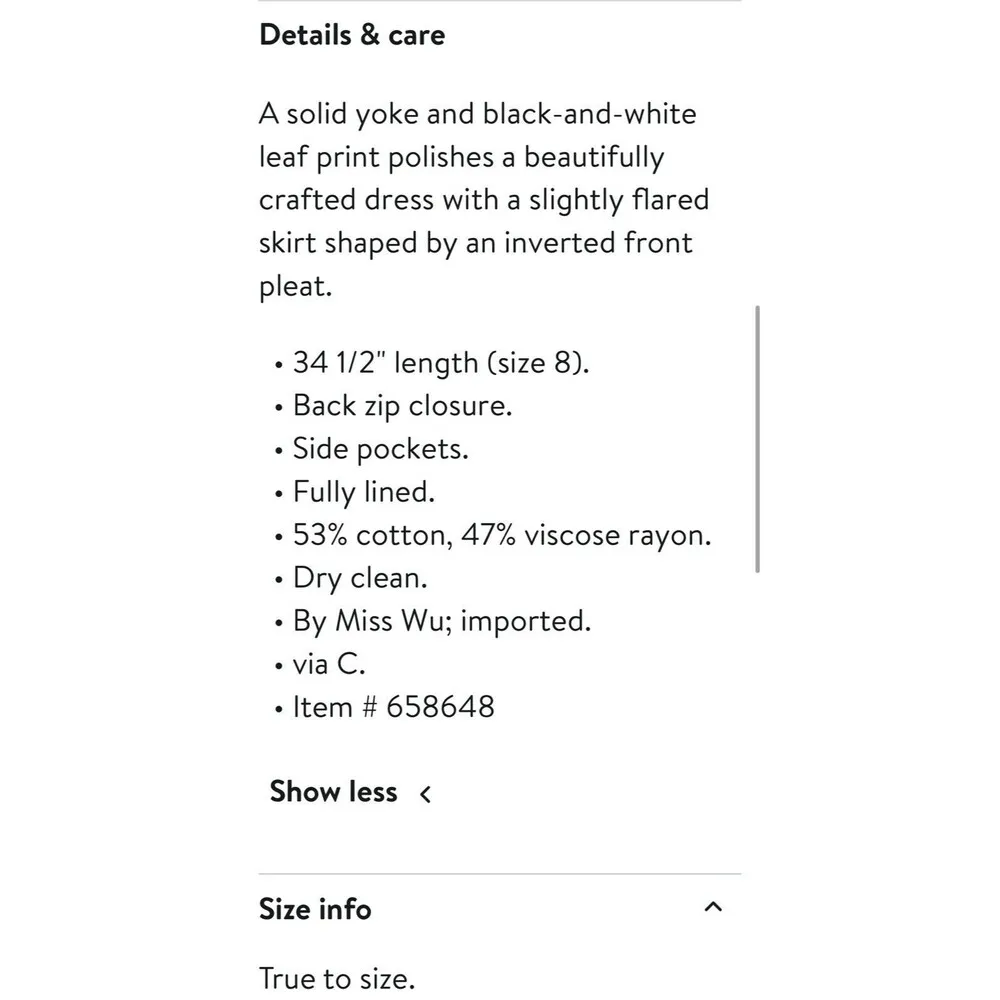Image resolution: width=1000 pixels, height=1000 pixels.
Task: Select the Size info section header
Action: pos(315,910)
